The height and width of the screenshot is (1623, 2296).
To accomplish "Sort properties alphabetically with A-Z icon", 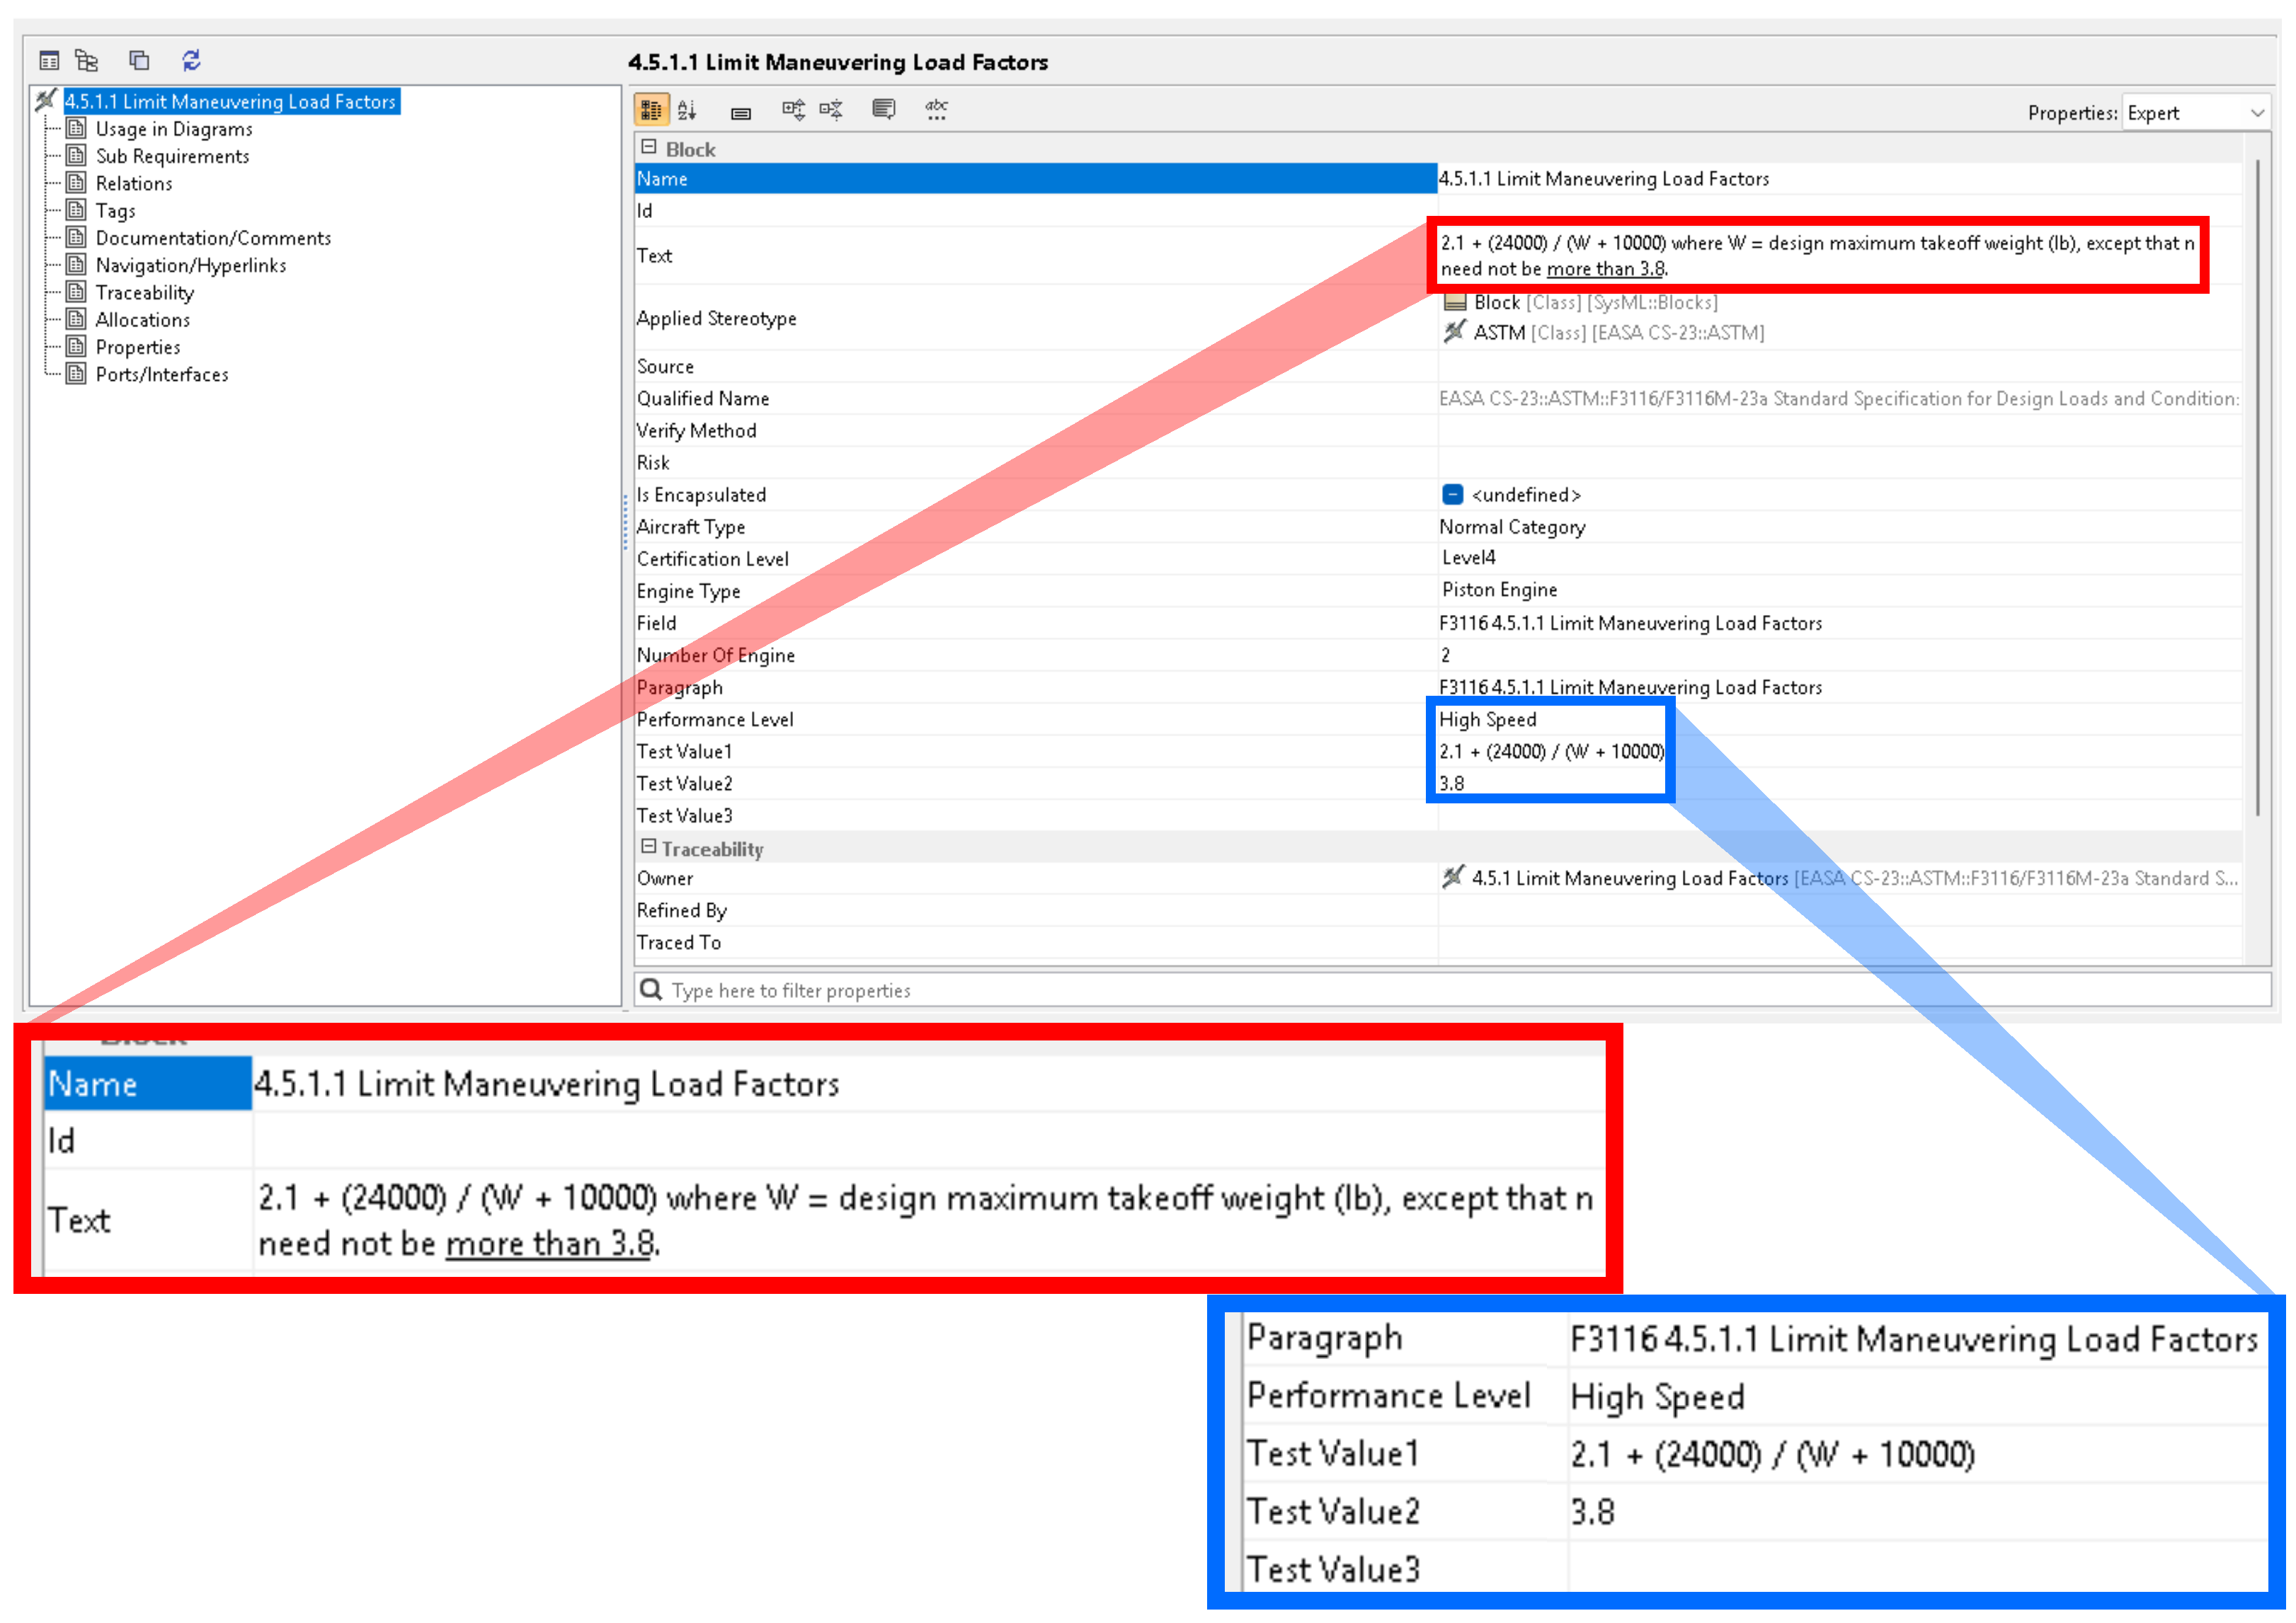I will coord(687,109).
